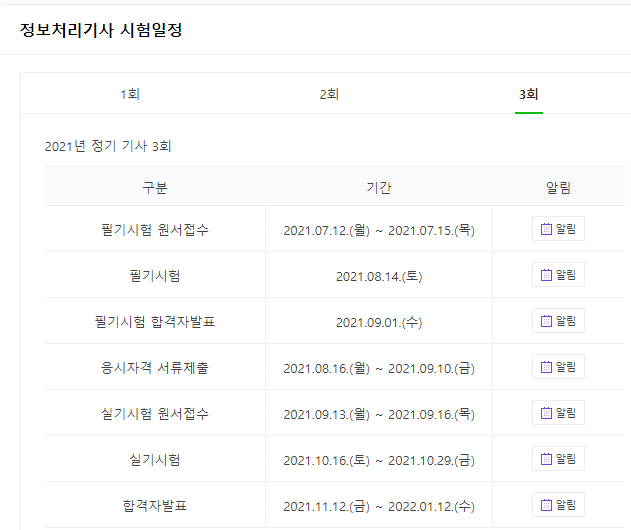Click the period 2021.10.16.(토) ~ 2021.10.29.(금)
This screenshot has height=530, width=631.
coord(379,460)
